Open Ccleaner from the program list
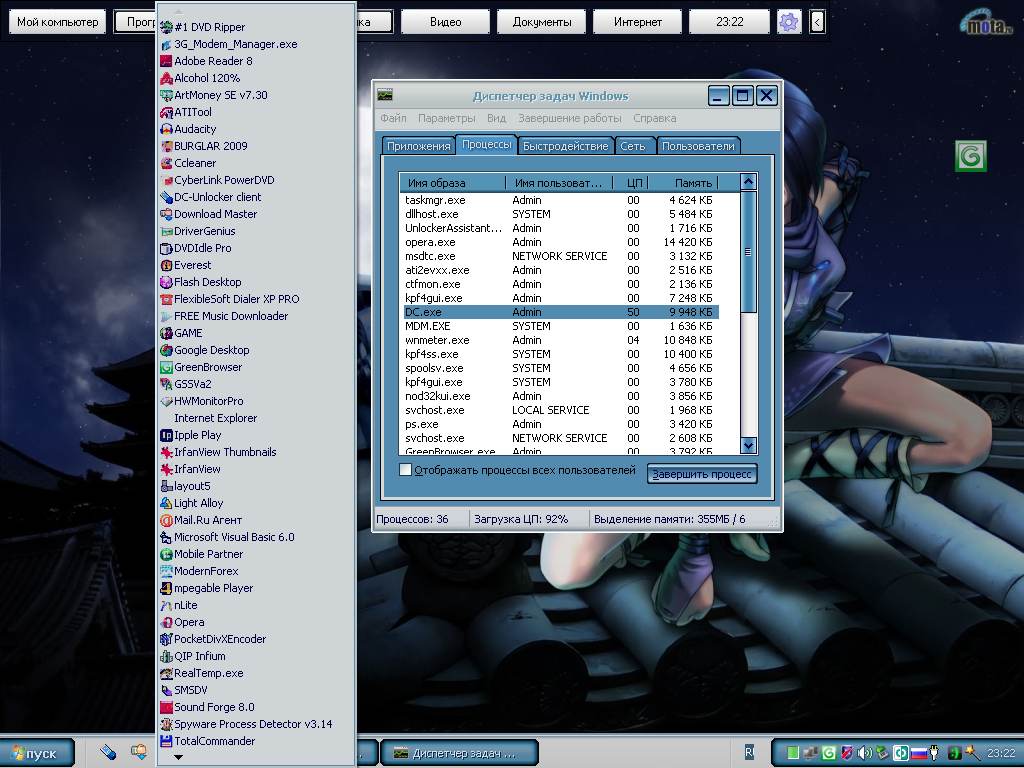 [188, 163]
